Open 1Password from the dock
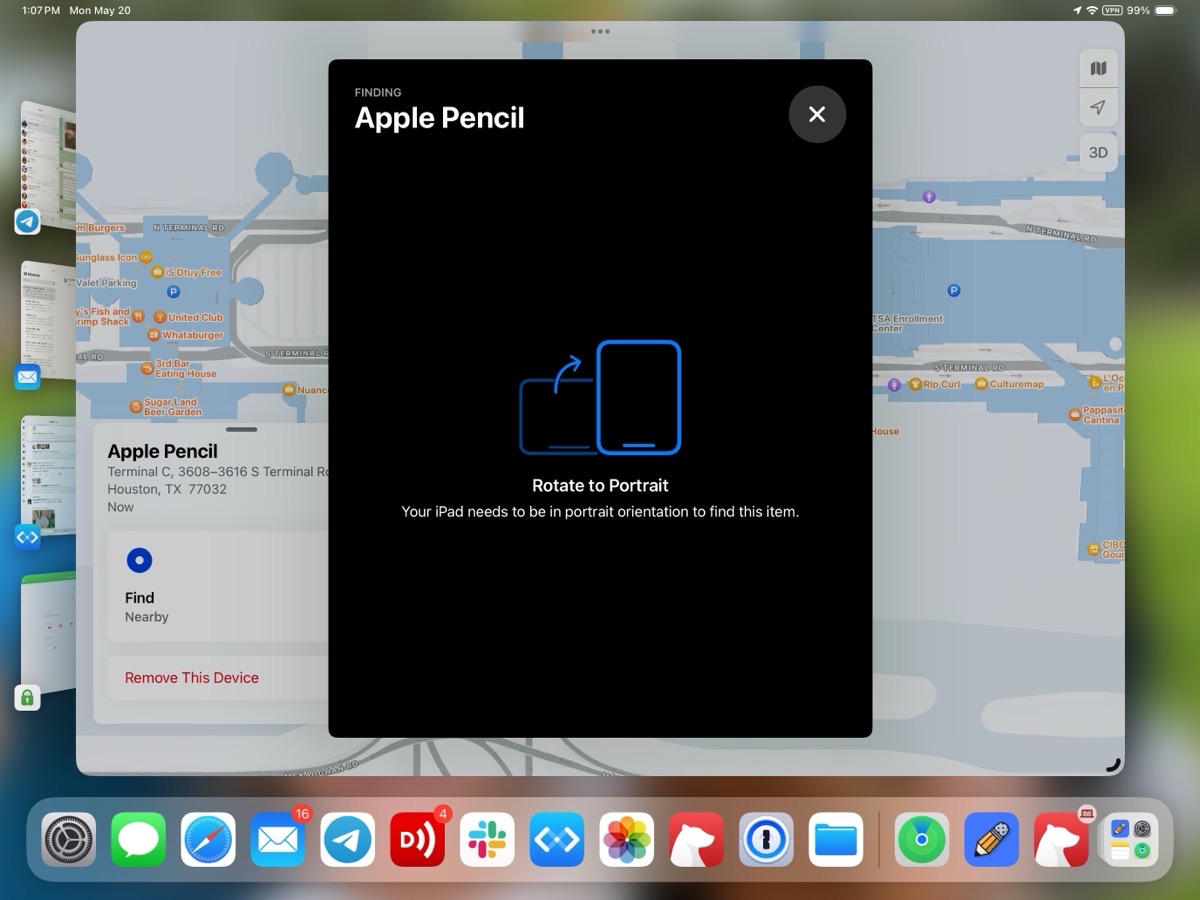This screenshot has width=1200, height=900. (766, 839)
